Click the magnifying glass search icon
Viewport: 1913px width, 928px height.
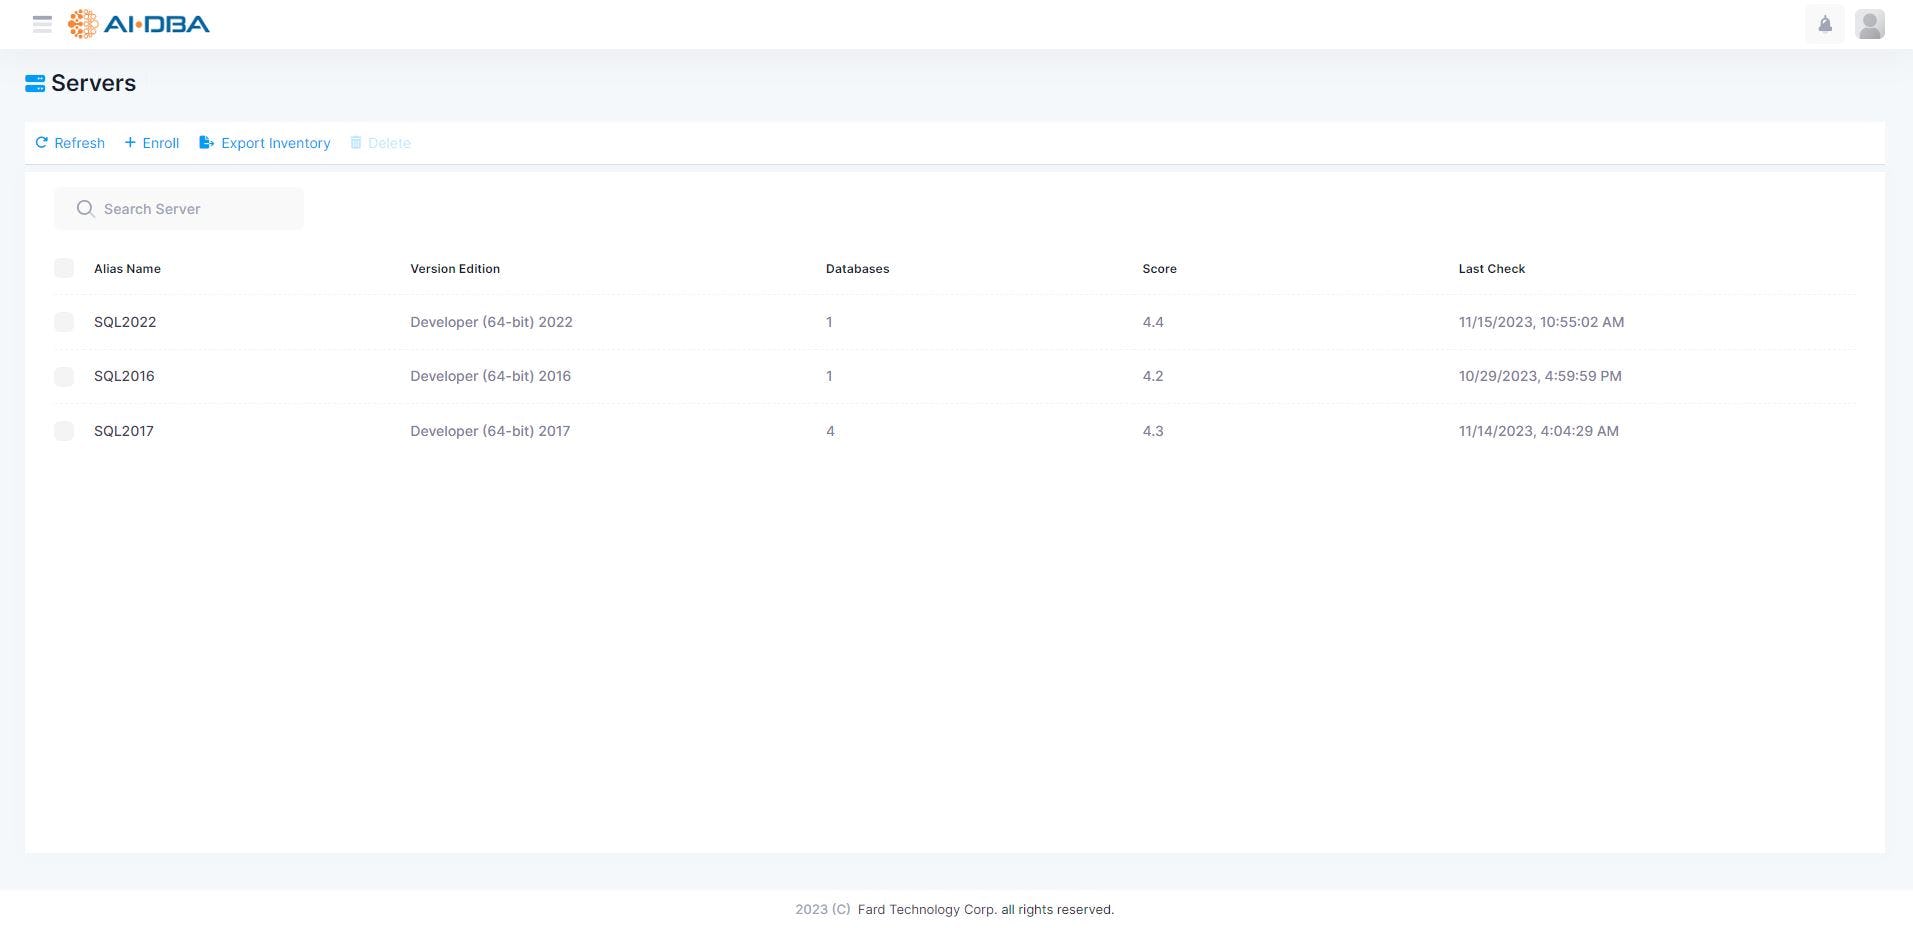tap(85, 208)
